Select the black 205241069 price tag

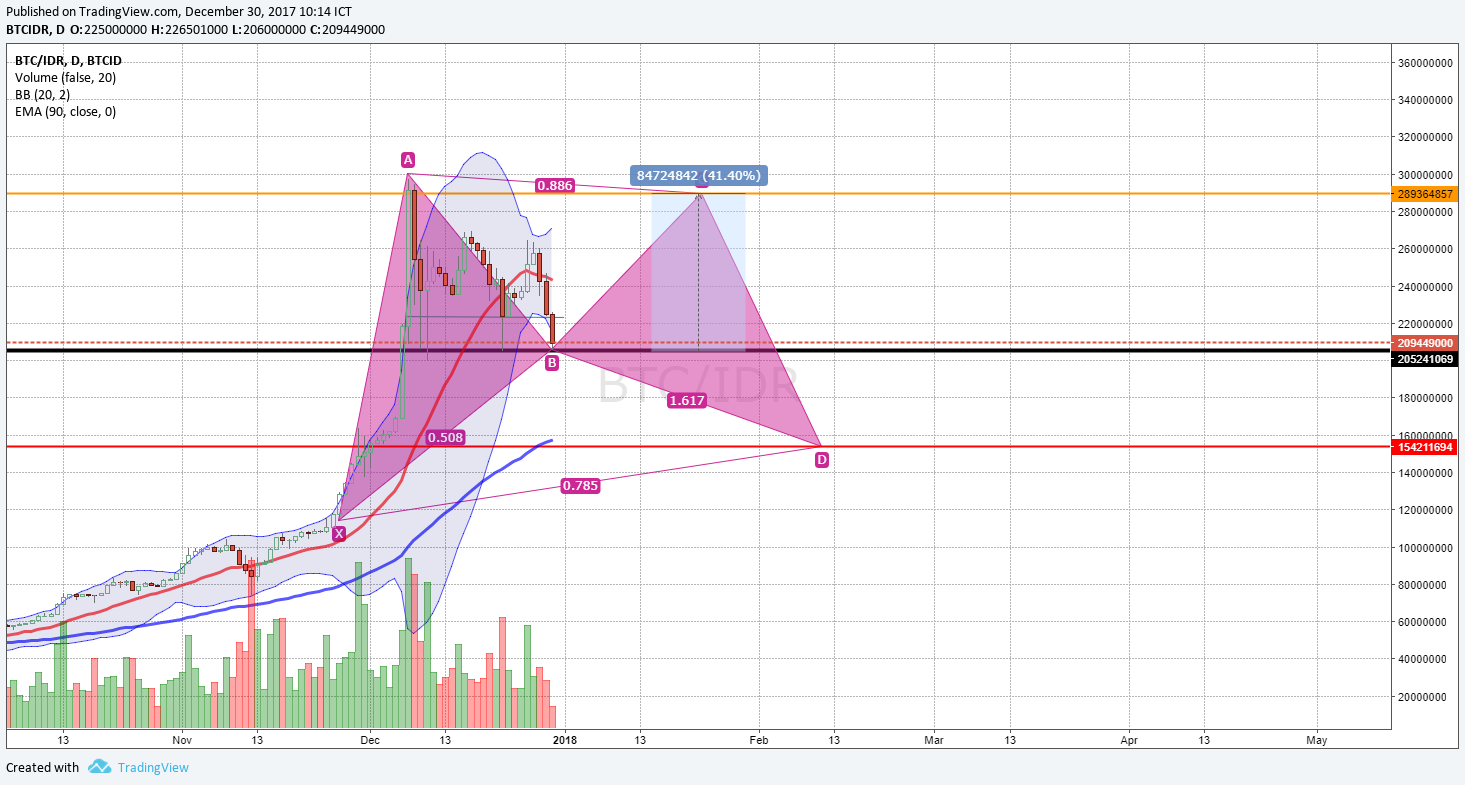1424,358
